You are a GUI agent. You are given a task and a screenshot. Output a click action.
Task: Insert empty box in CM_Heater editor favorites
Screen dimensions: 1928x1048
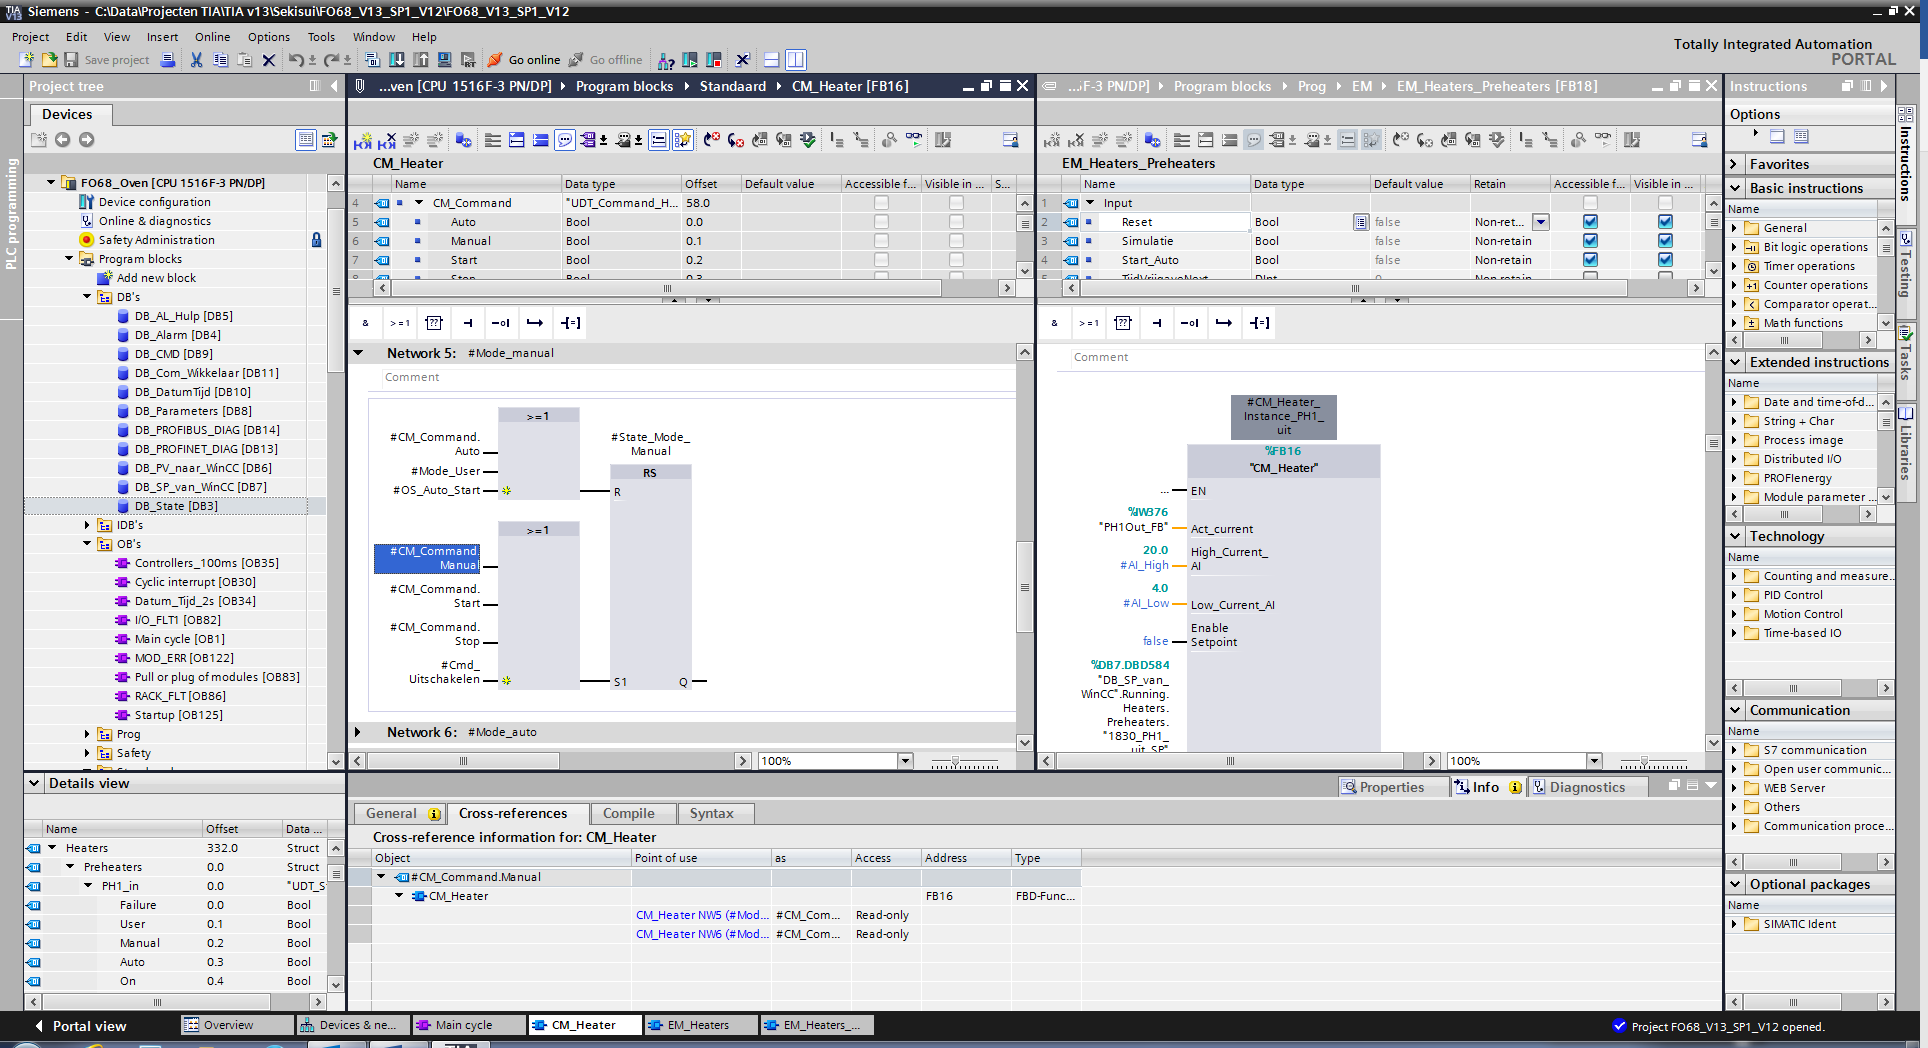tap(434, 323)
